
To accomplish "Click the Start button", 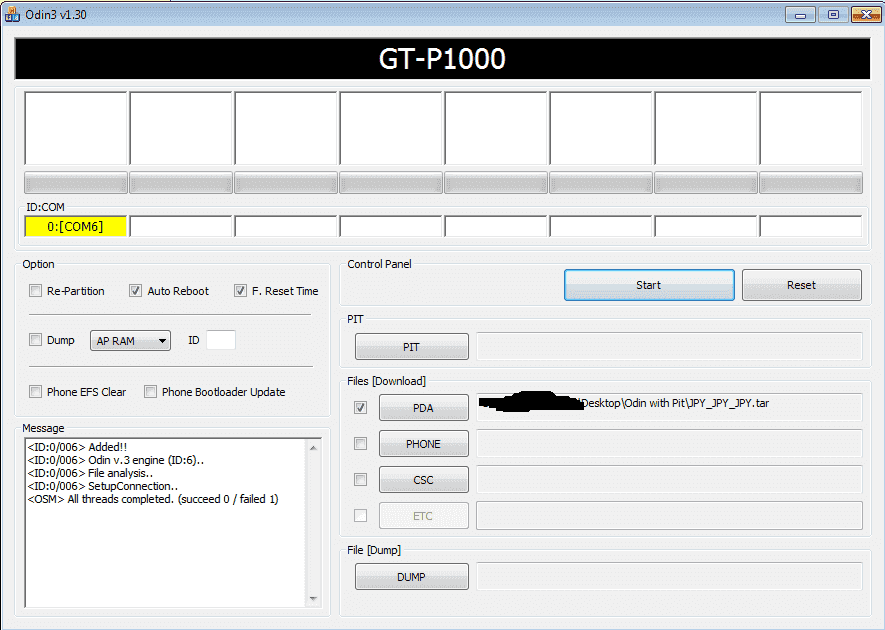I will [649, 285].
